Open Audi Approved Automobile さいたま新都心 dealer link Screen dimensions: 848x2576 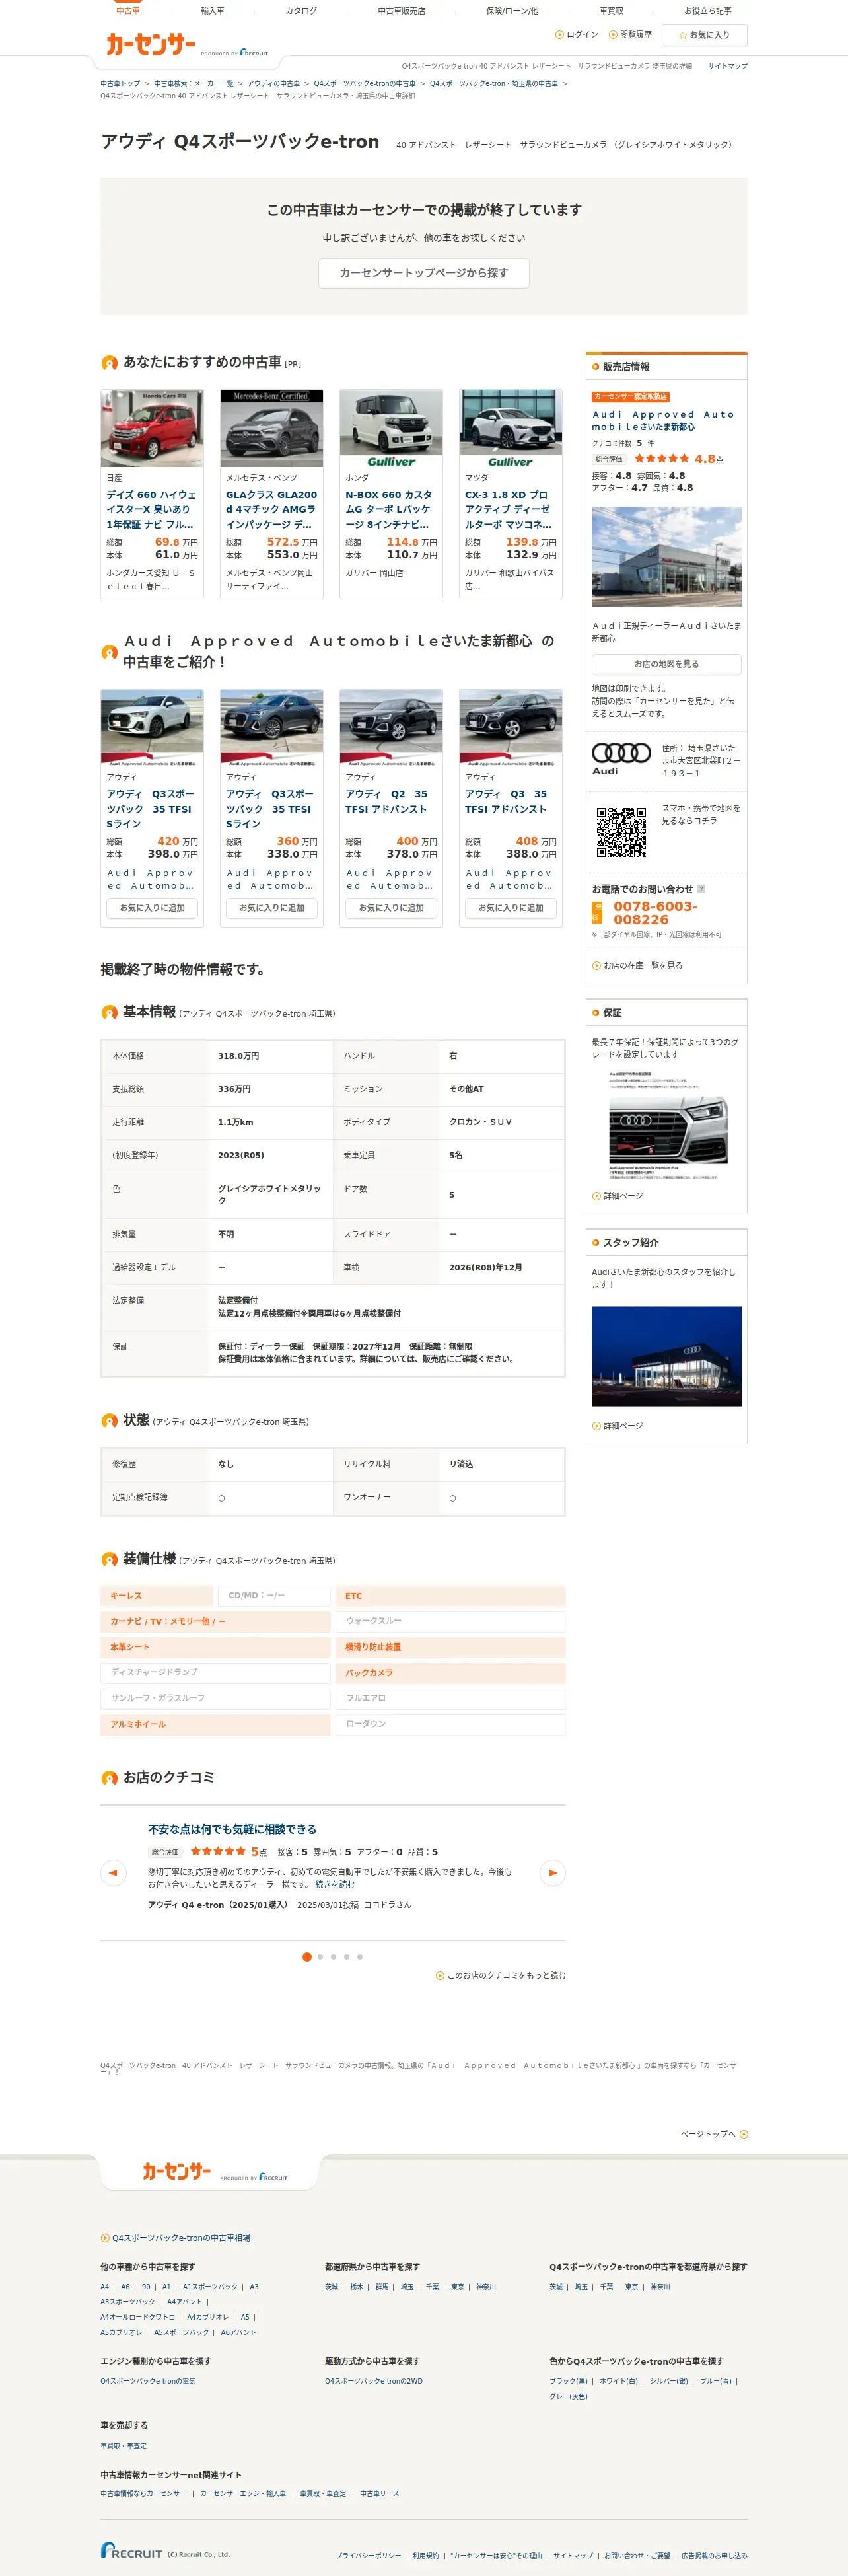coord(663,420)
